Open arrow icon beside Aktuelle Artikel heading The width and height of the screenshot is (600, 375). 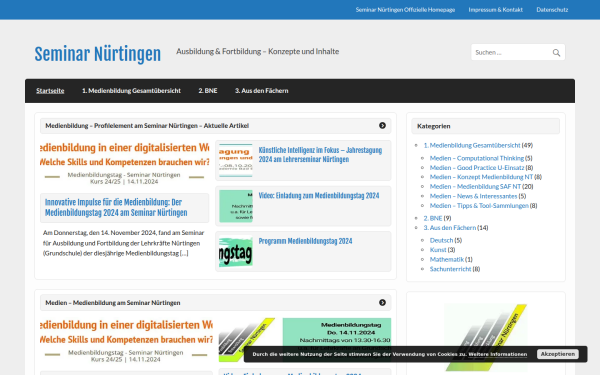[x=382, y=126]
